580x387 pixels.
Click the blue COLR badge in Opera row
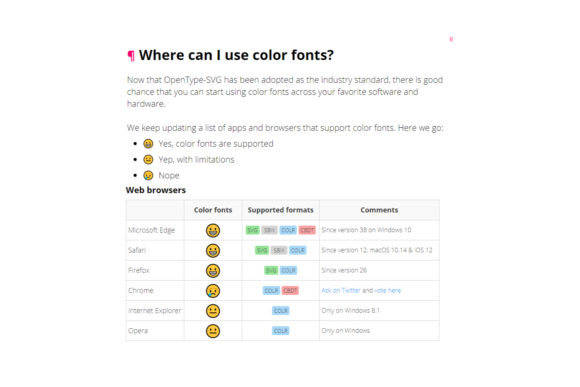(280, 331)
